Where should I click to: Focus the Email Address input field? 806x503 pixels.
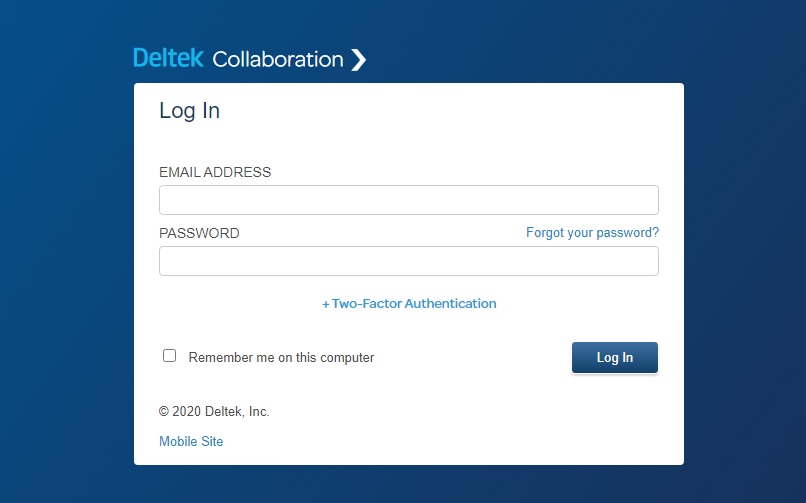click(409, 200)
